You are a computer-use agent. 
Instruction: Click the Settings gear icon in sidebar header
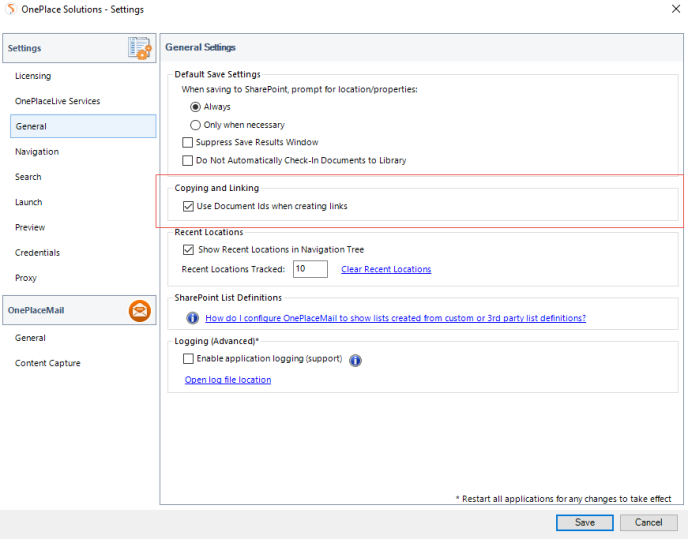click(x=139, y=48)
